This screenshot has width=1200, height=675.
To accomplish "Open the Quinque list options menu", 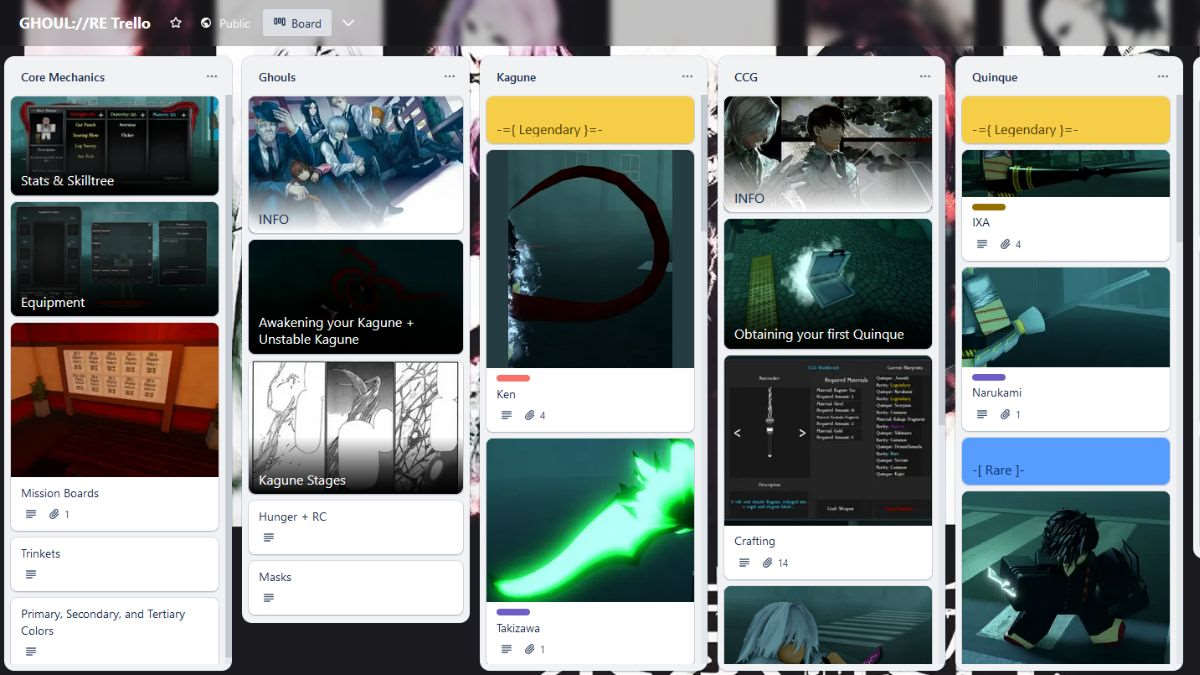I will (1162, 77).
